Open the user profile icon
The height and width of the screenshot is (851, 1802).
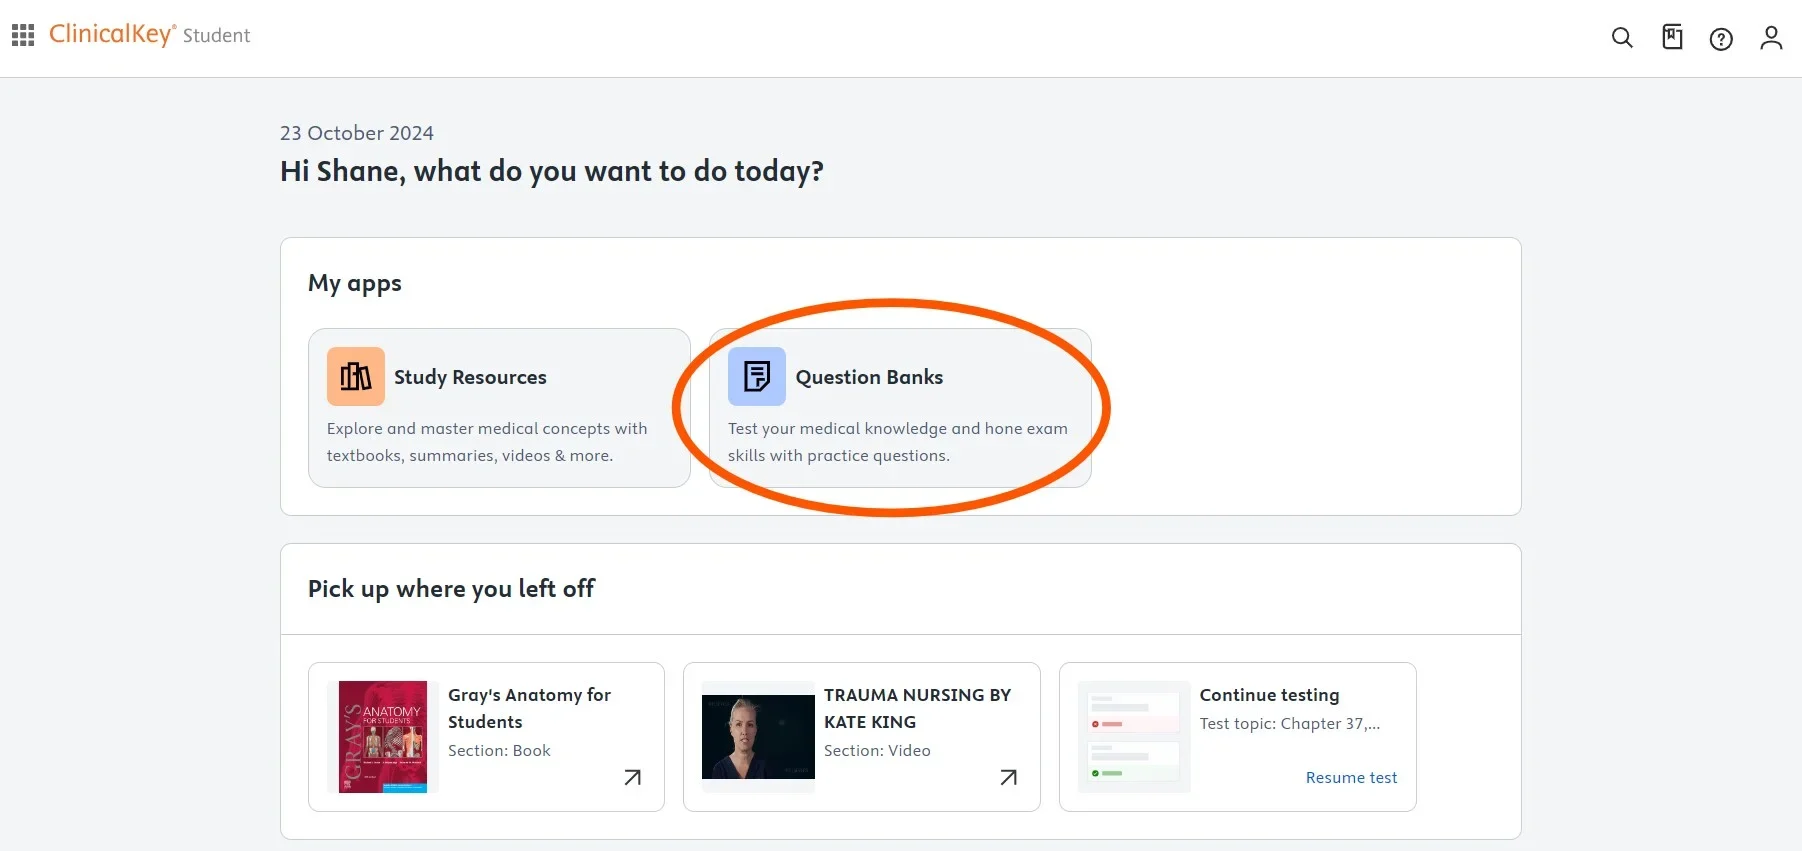(1771, 38)
